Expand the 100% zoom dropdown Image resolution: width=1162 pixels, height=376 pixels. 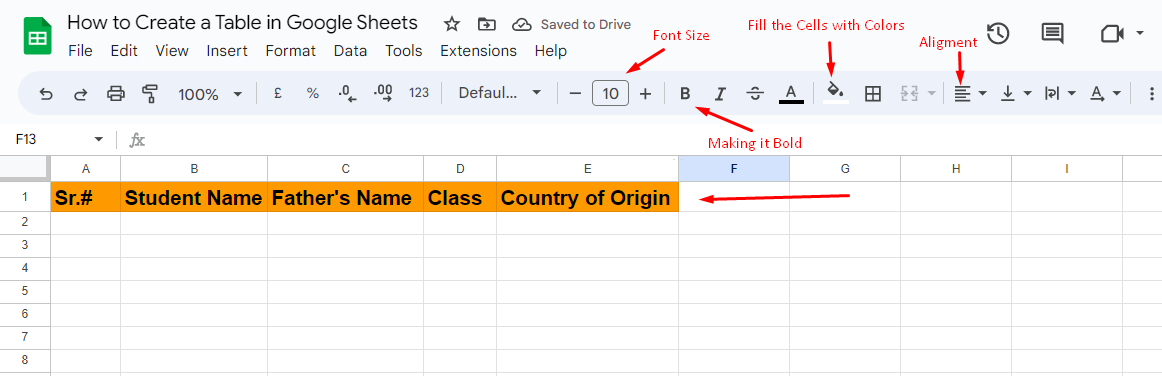click(210, 94)
